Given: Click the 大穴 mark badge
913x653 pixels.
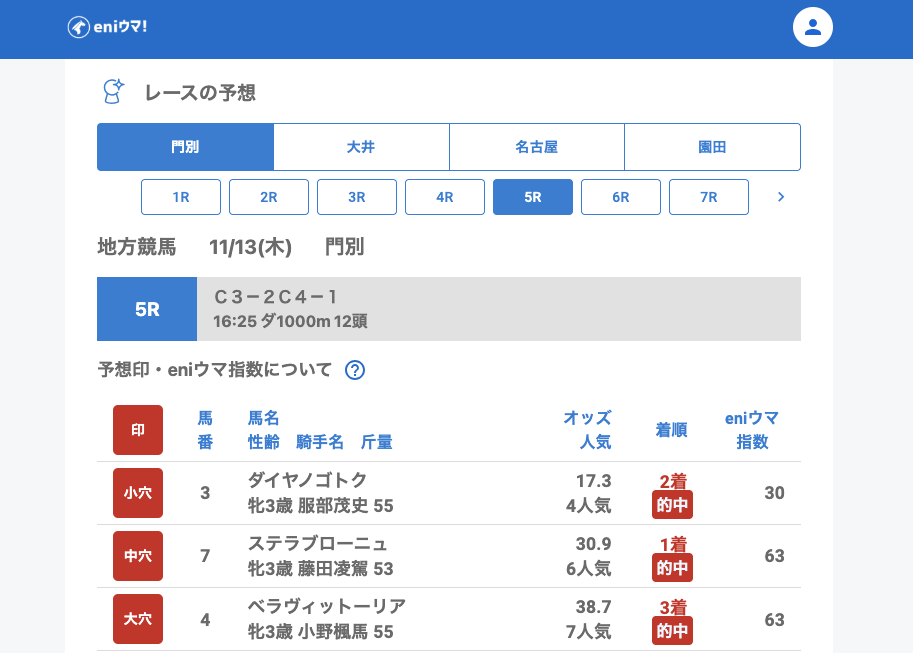Looking at the screenshot, I should [x=138, y=619].
